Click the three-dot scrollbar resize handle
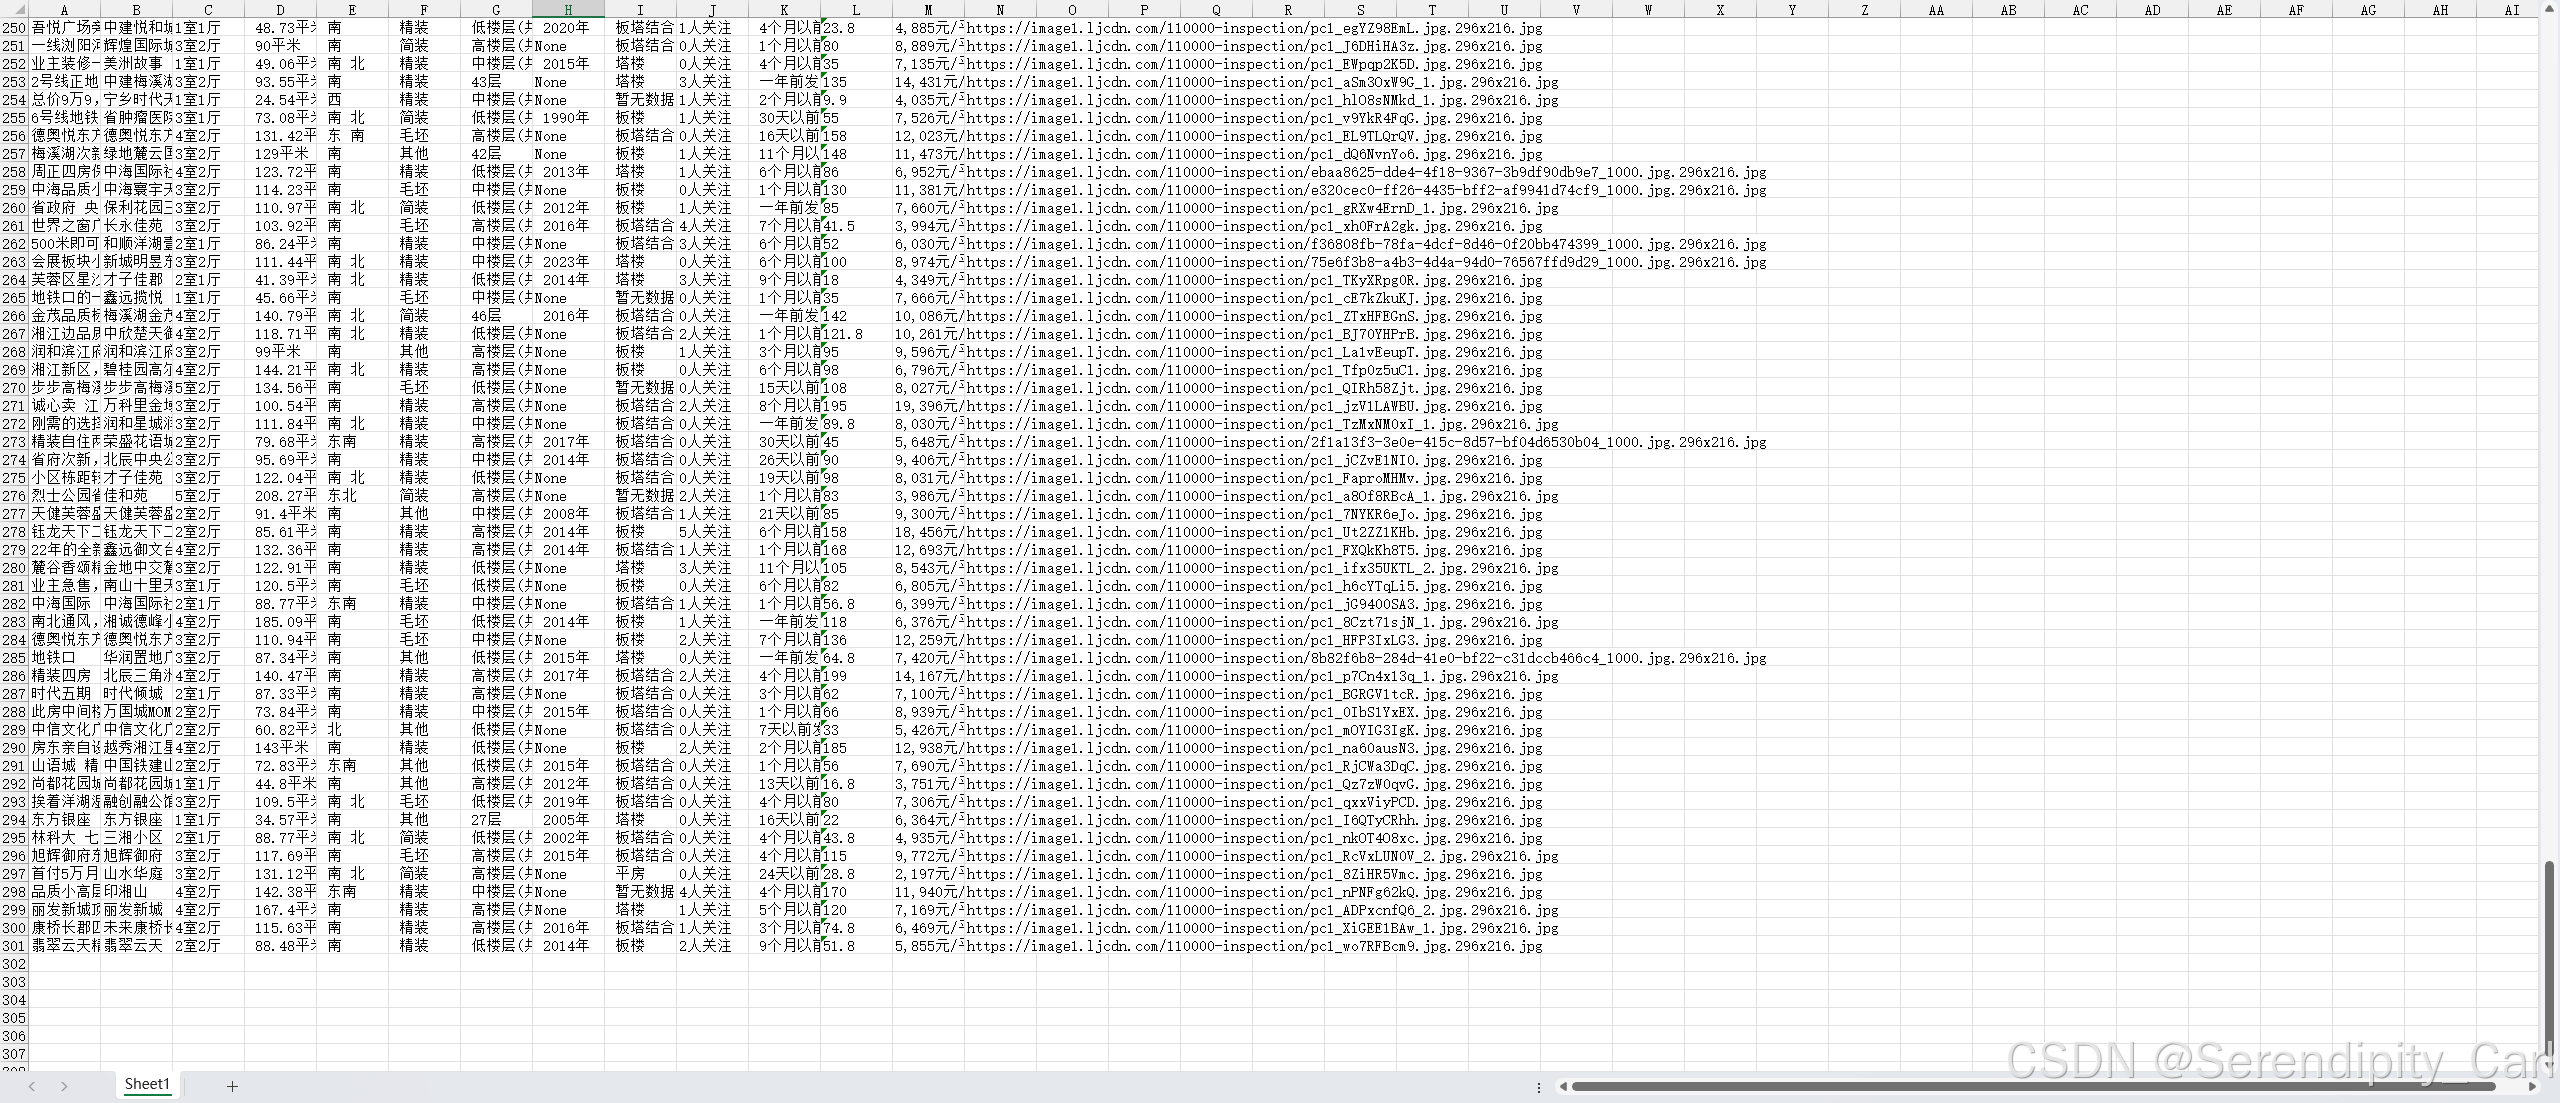 [1539, 1086]
